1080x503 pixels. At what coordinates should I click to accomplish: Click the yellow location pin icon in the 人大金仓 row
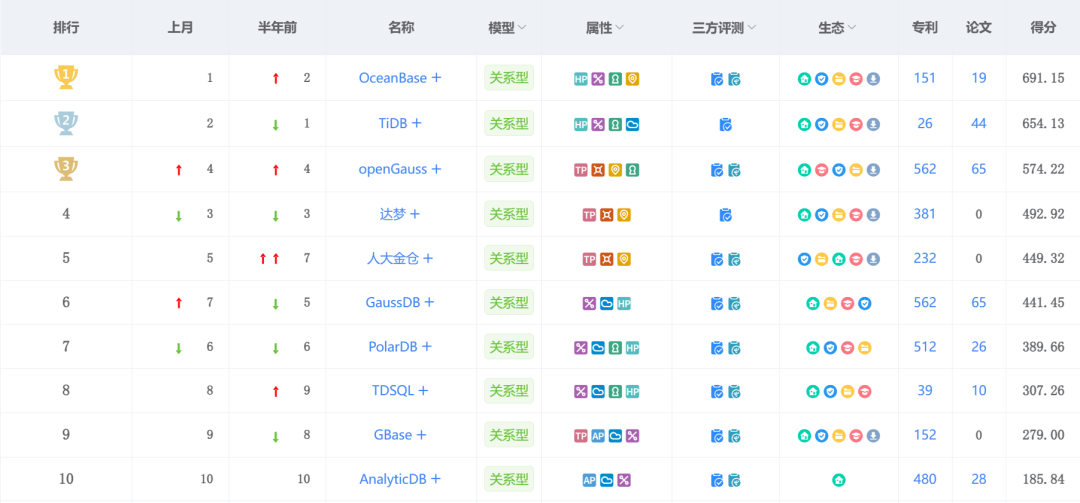pos(624,259)
